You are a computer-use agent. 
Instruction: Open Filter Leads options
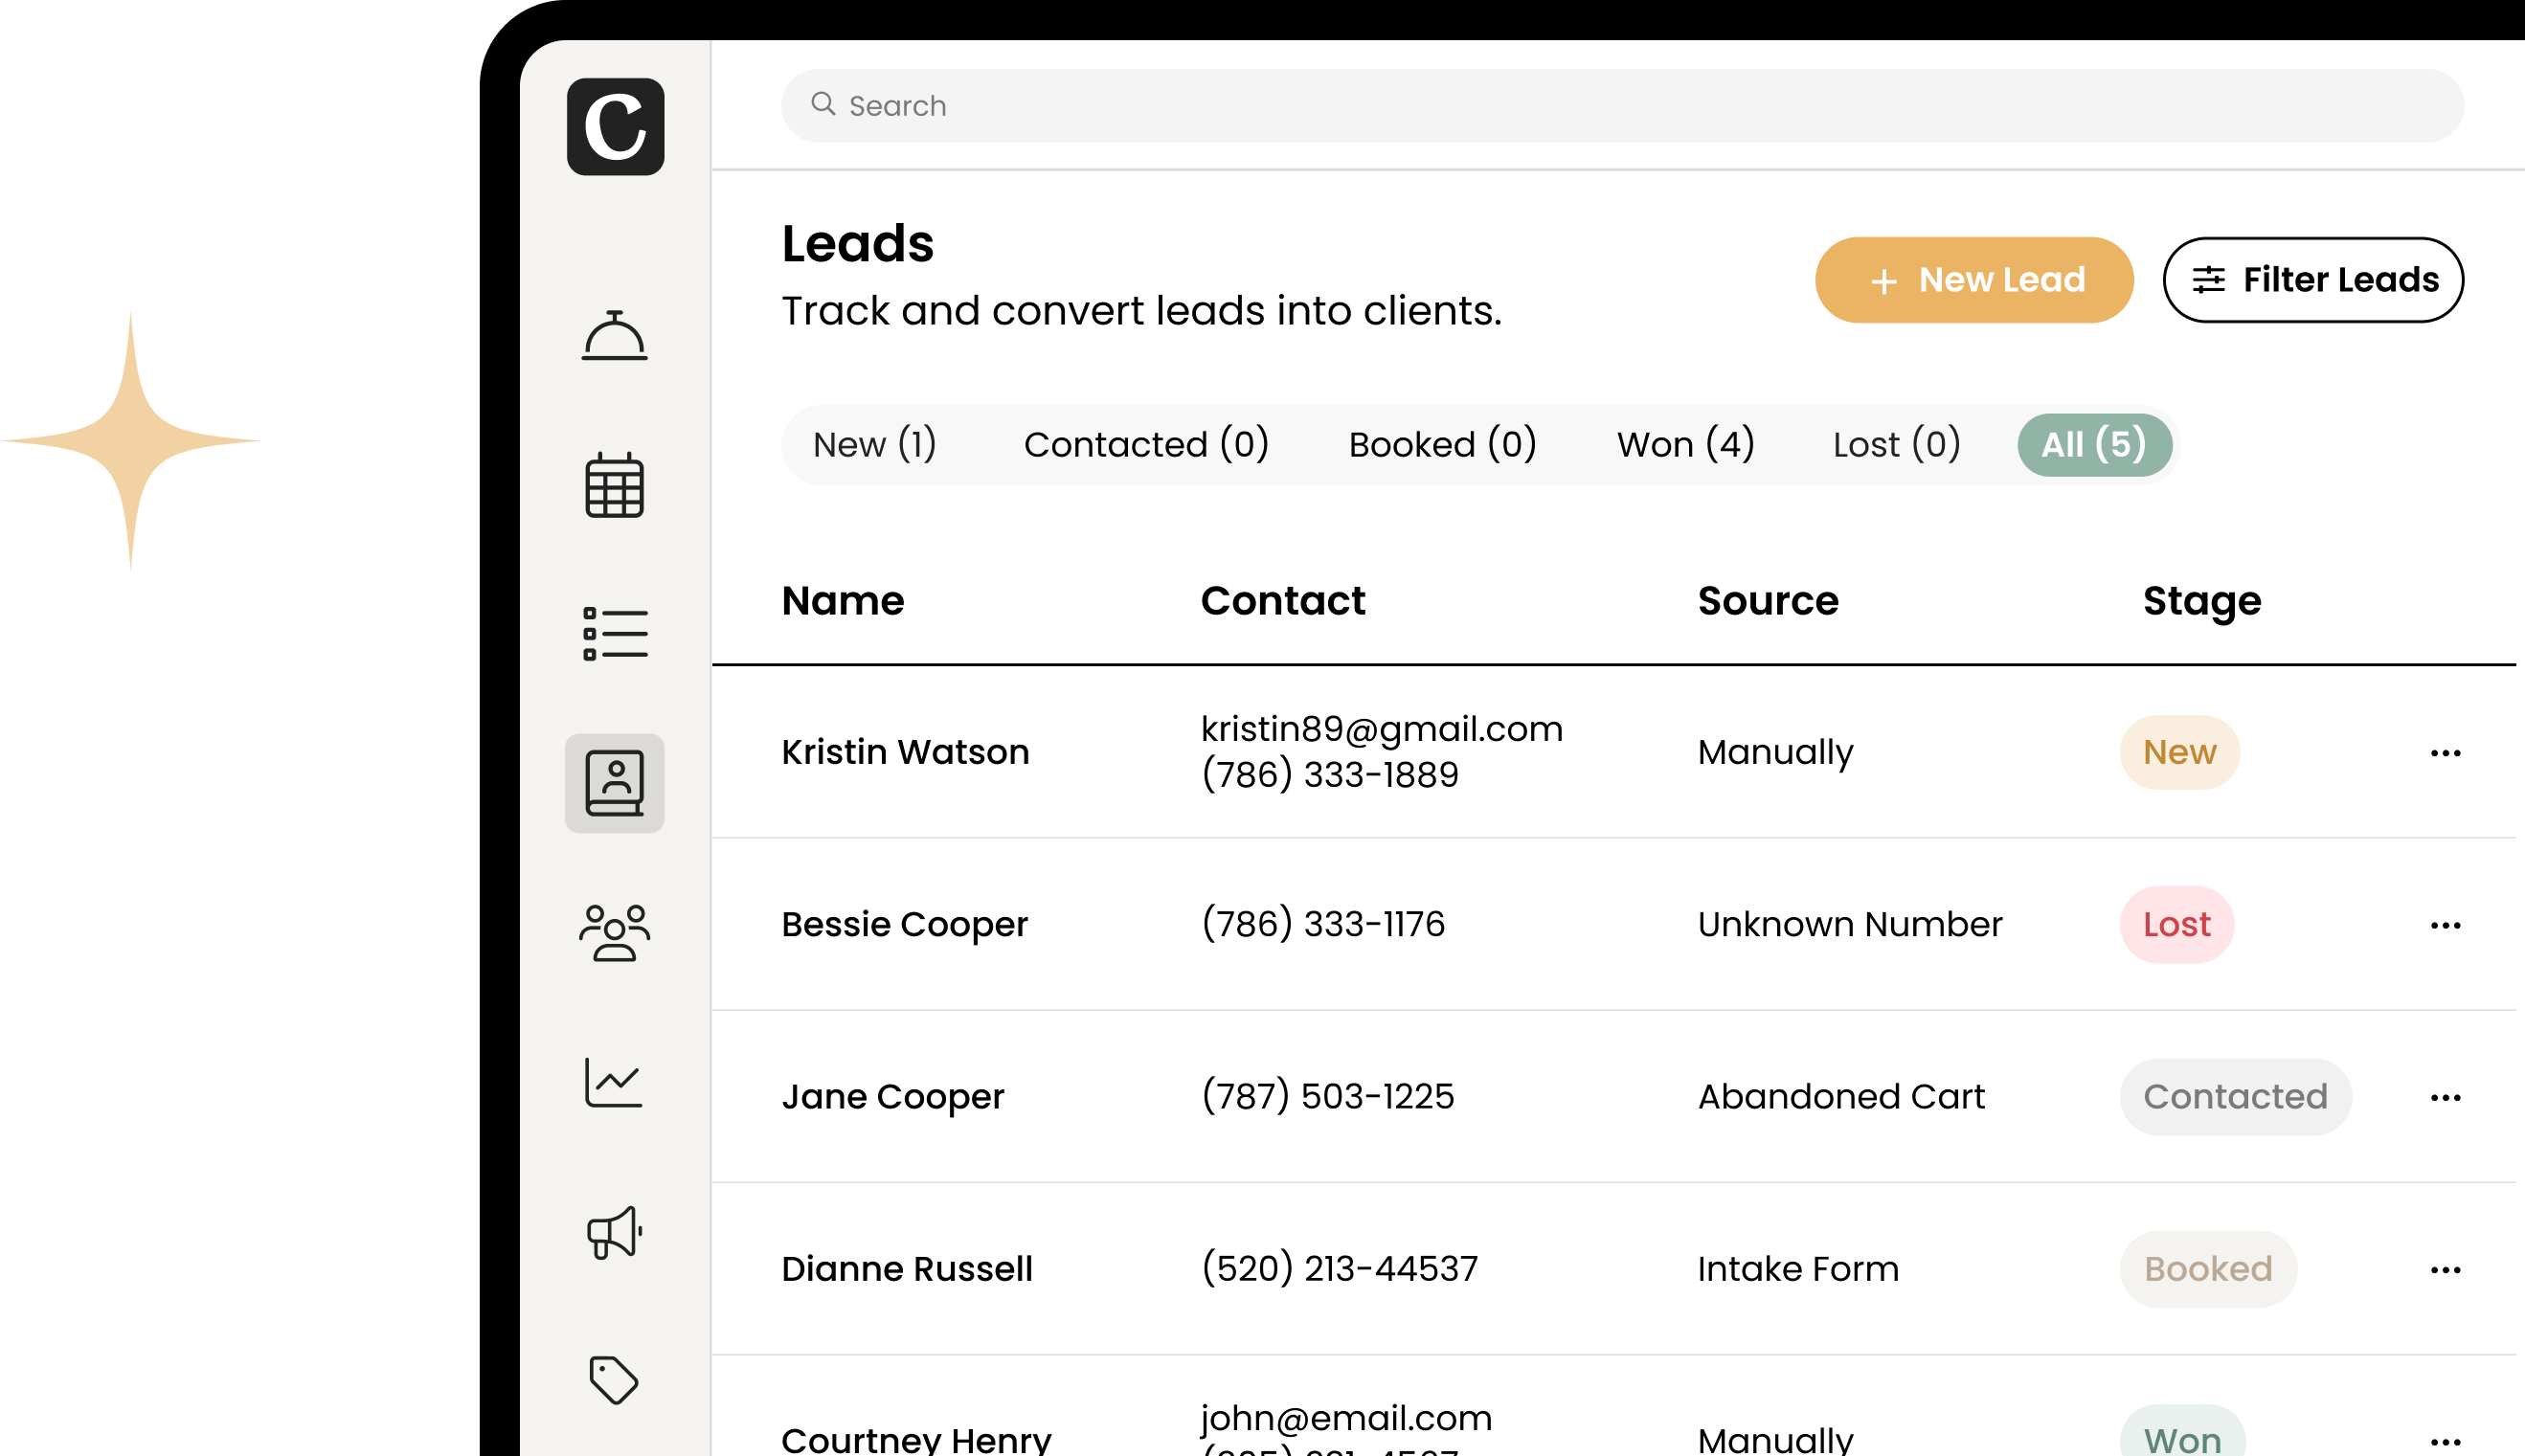(x=2313, y=280)
